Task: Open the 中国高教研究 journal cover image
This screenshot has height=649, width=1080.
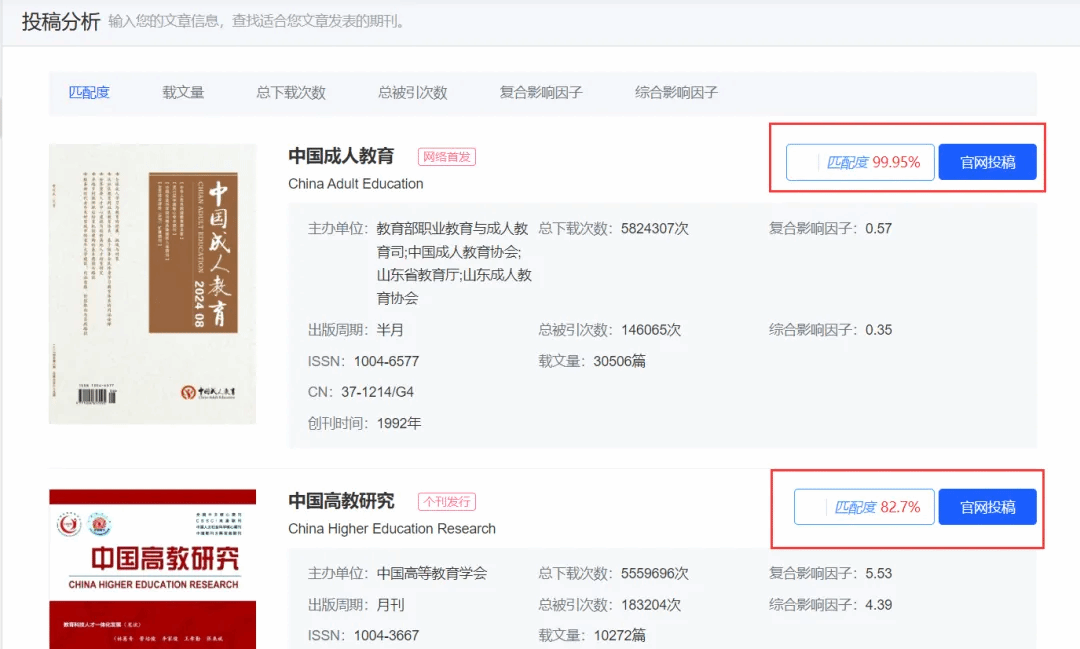Action: pos(152,568)
